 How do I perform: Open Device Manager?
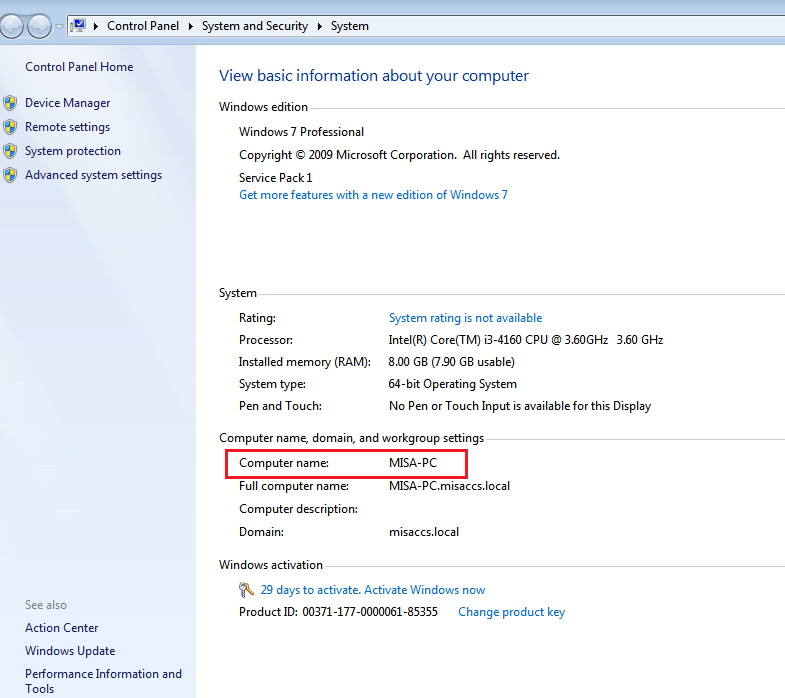pos(68,103)
